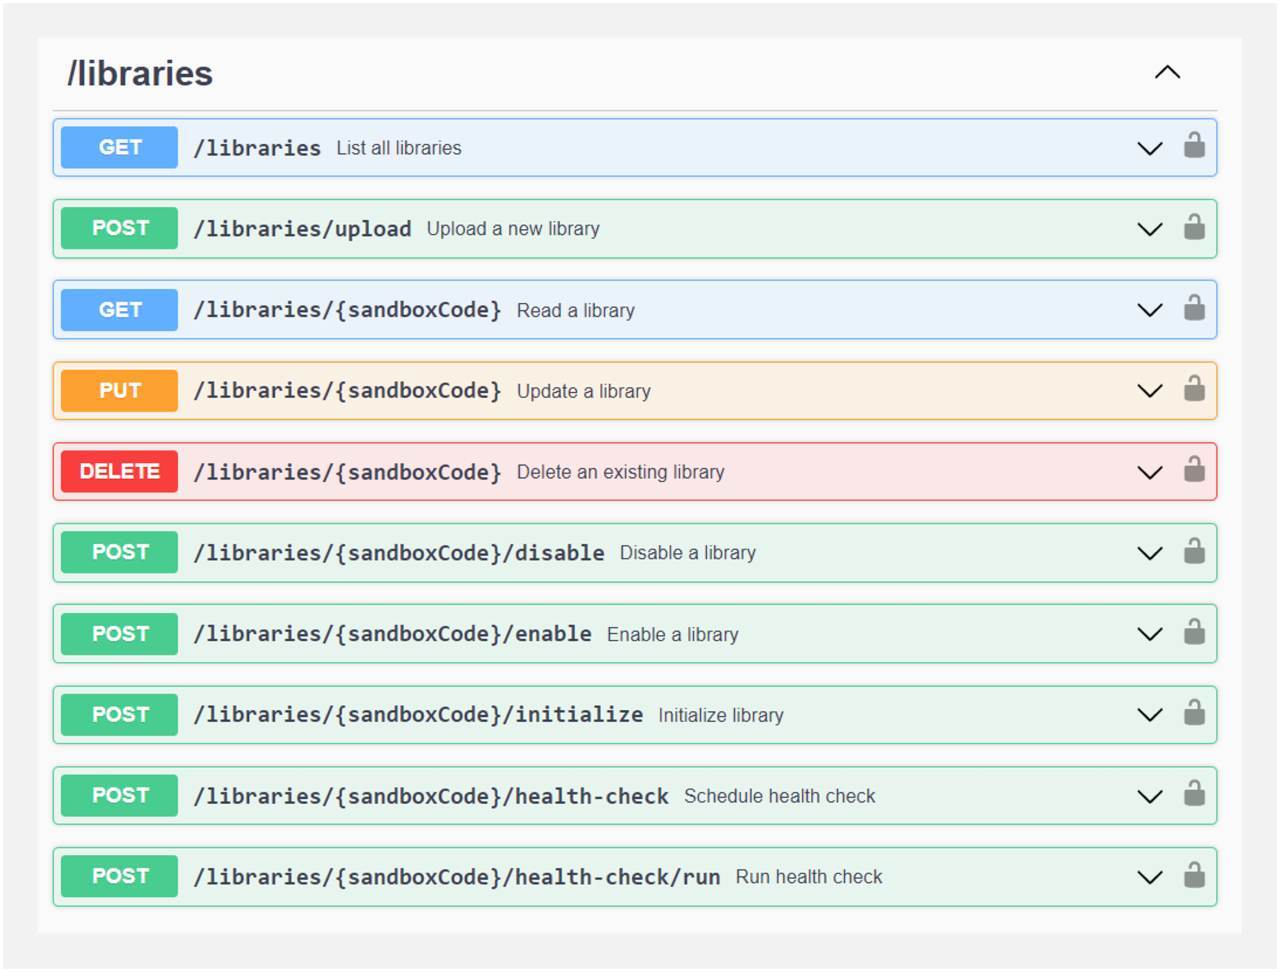Viewport: 1280px width, 972px height.
Task: Expand the Upload a new library chevron
Action: click(x=1150, y=229)
